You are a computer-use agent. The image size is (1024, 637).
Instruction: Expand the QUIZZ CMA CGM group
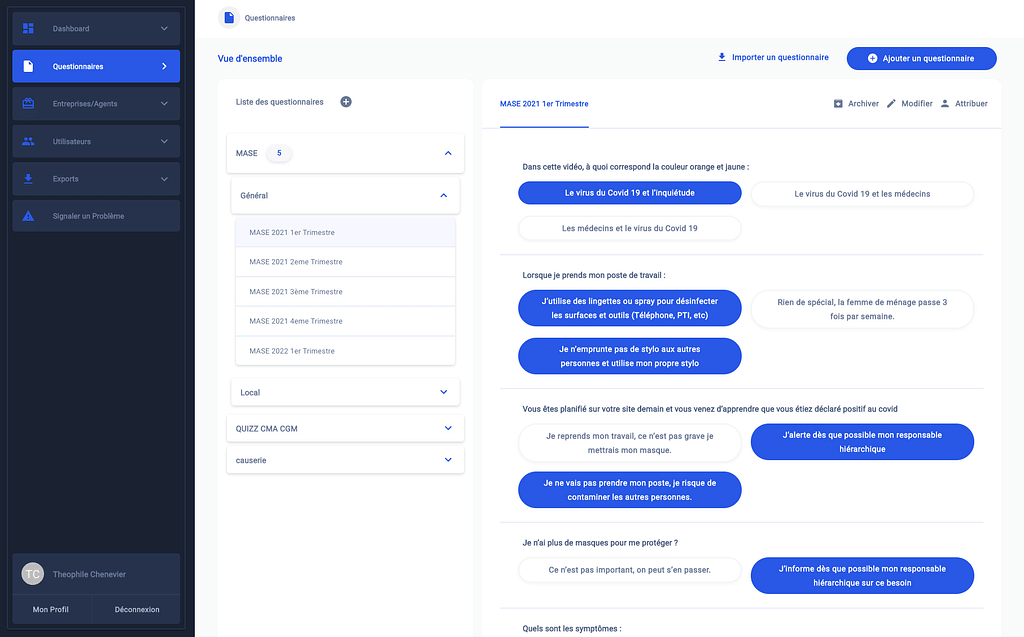pyautogui.click(x=447, y=428)
